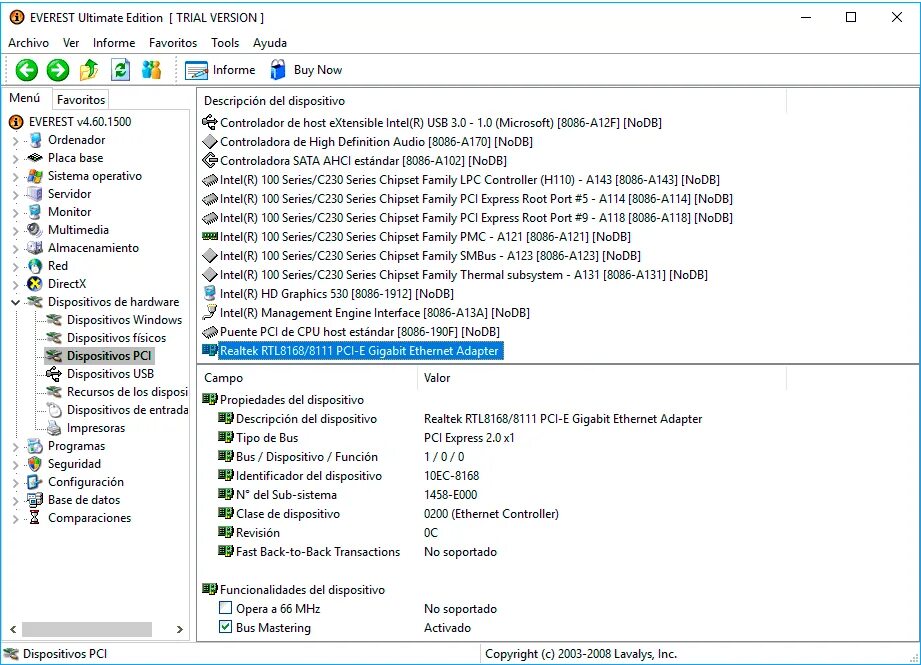Image resolution: width=921 pixels, height=665 pixels.
Task: Click the DirectX icon in tree
Action: click(x=35, y=284)
